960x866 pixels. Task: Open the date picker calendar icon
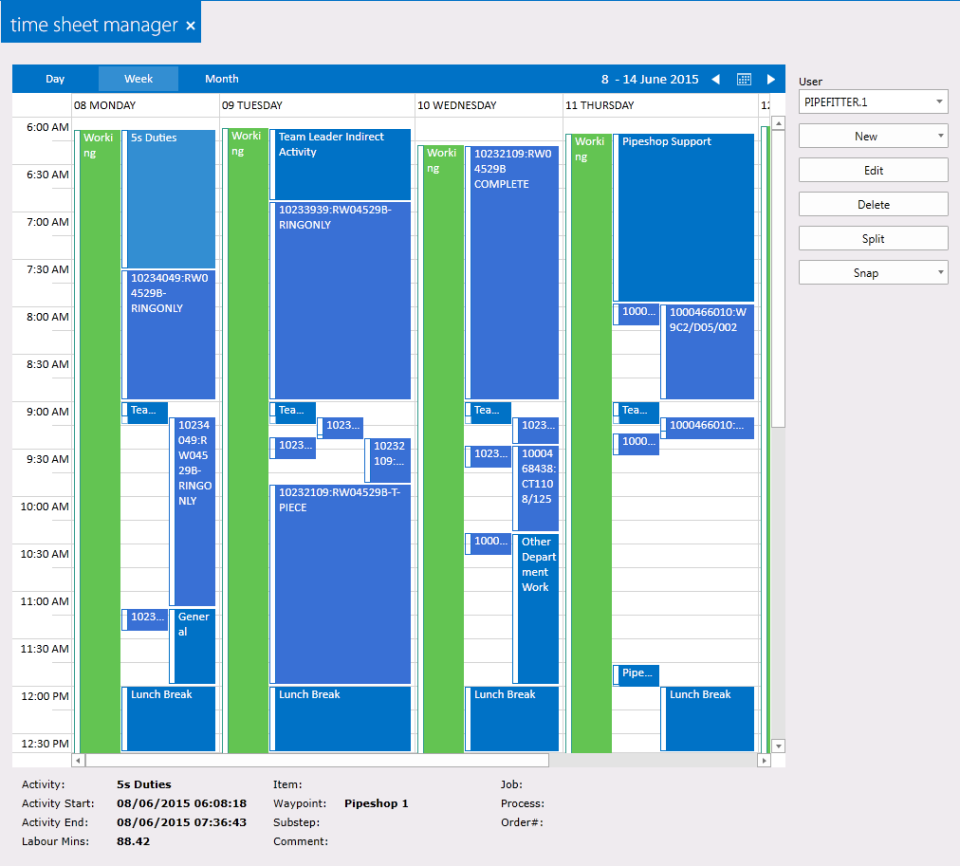click(x=743, y=78)
